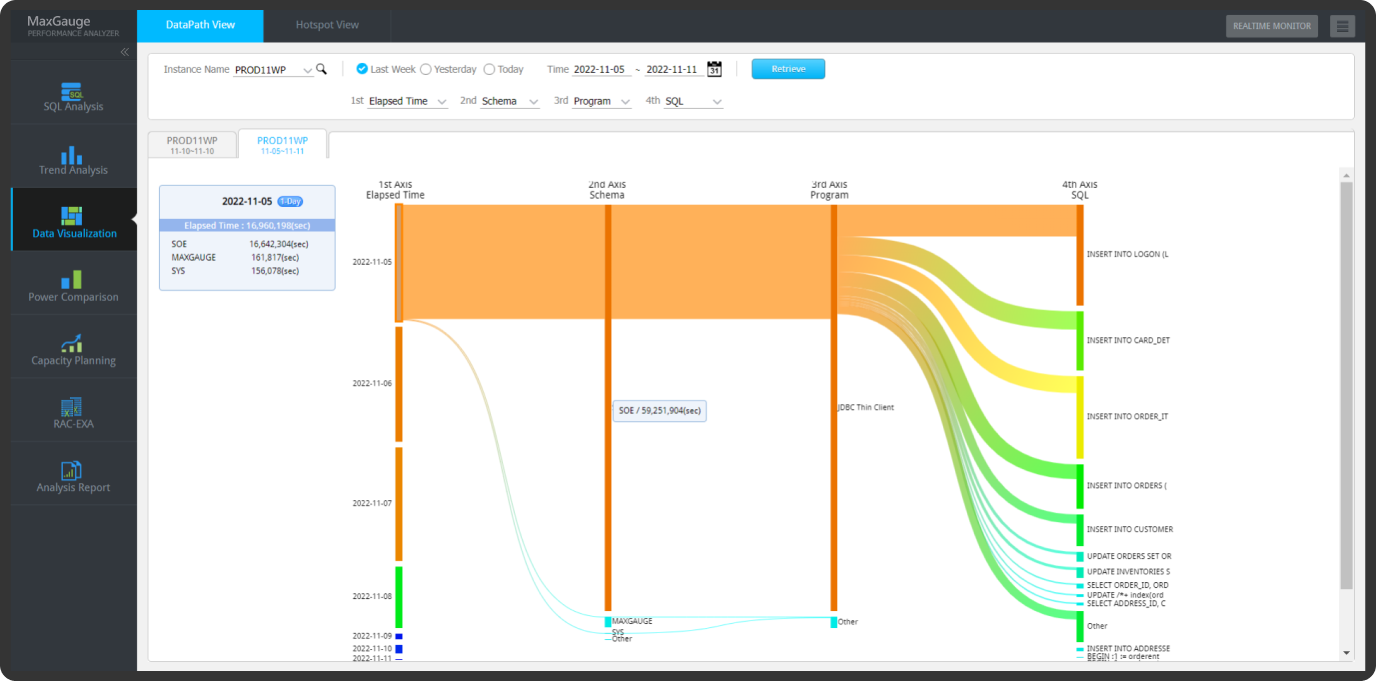
Task: Open the SQL Analysis sidebar icon
Action: [x=72, y=92]
